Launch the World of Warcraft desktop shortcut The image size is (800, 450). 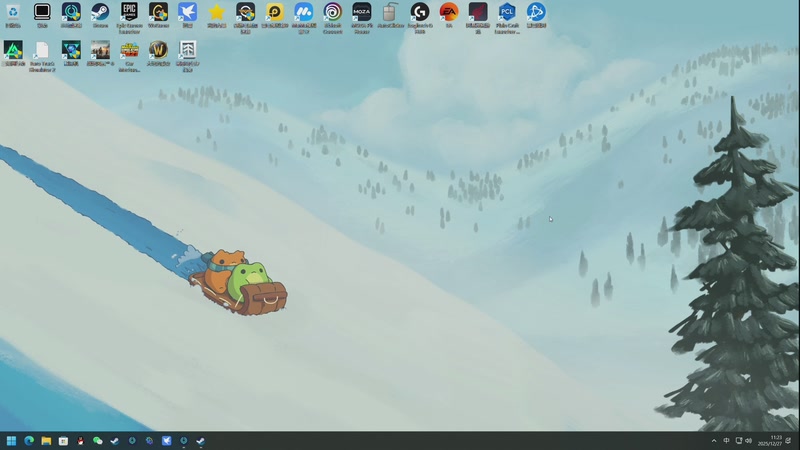pyautogui.click(x=158, y=54)
